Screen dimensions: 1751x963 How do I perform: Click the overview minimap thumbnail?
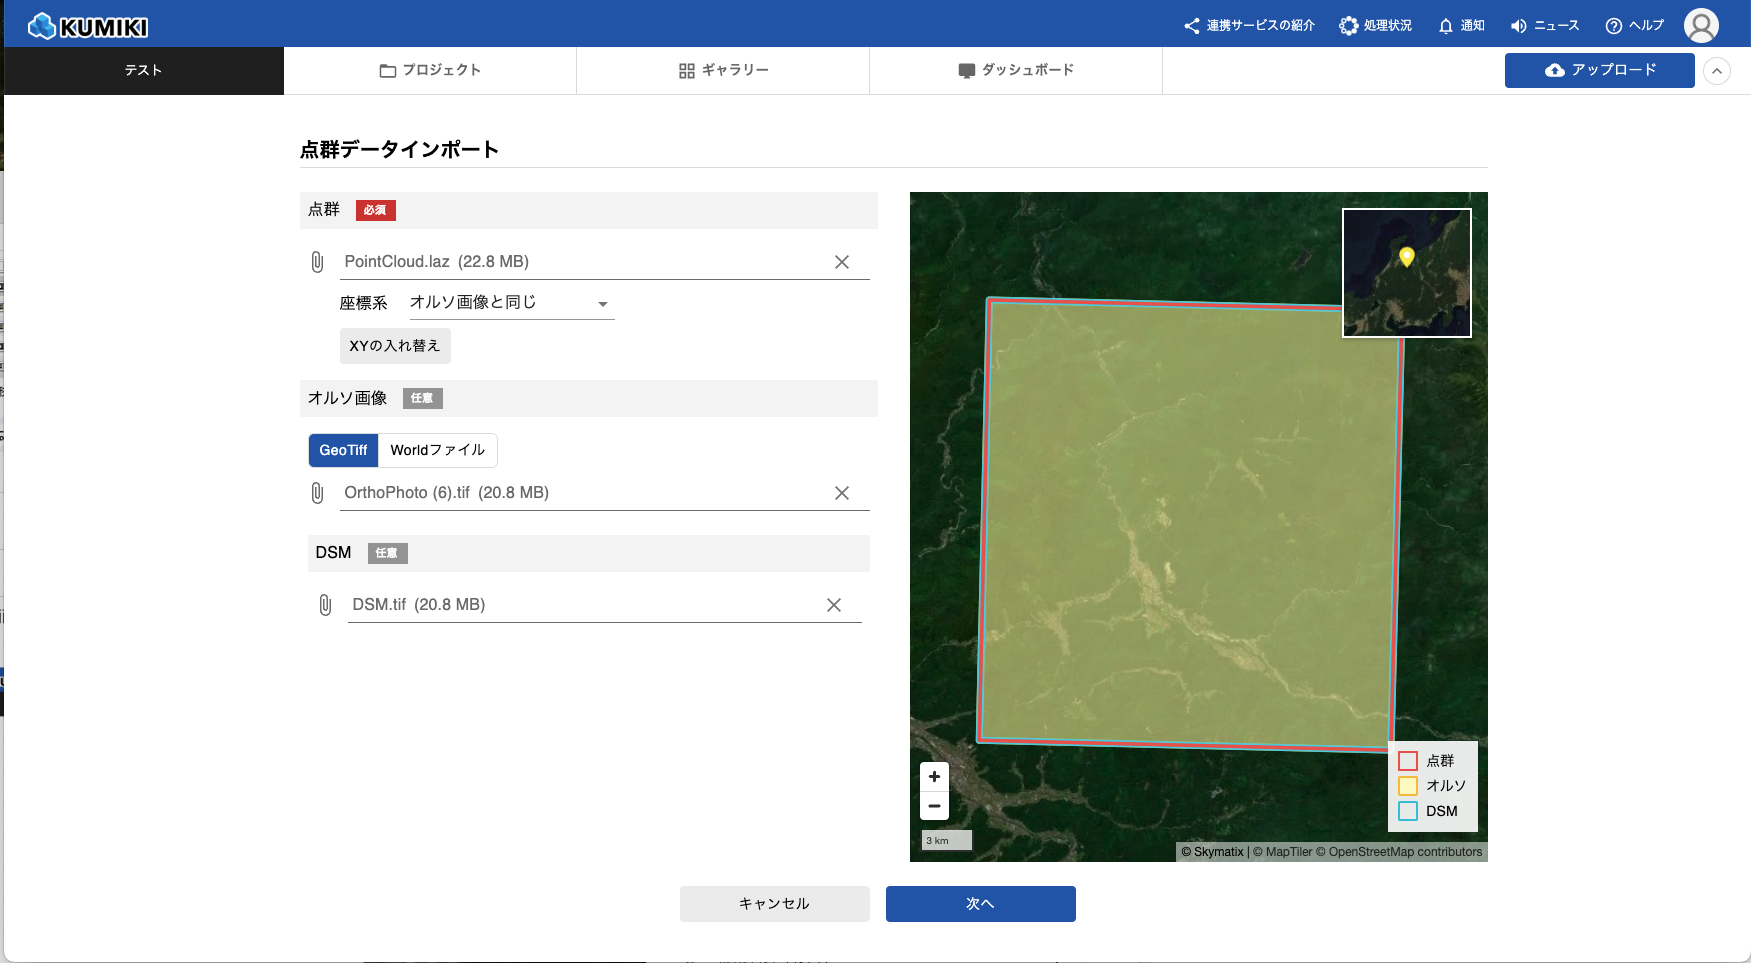1406,273
